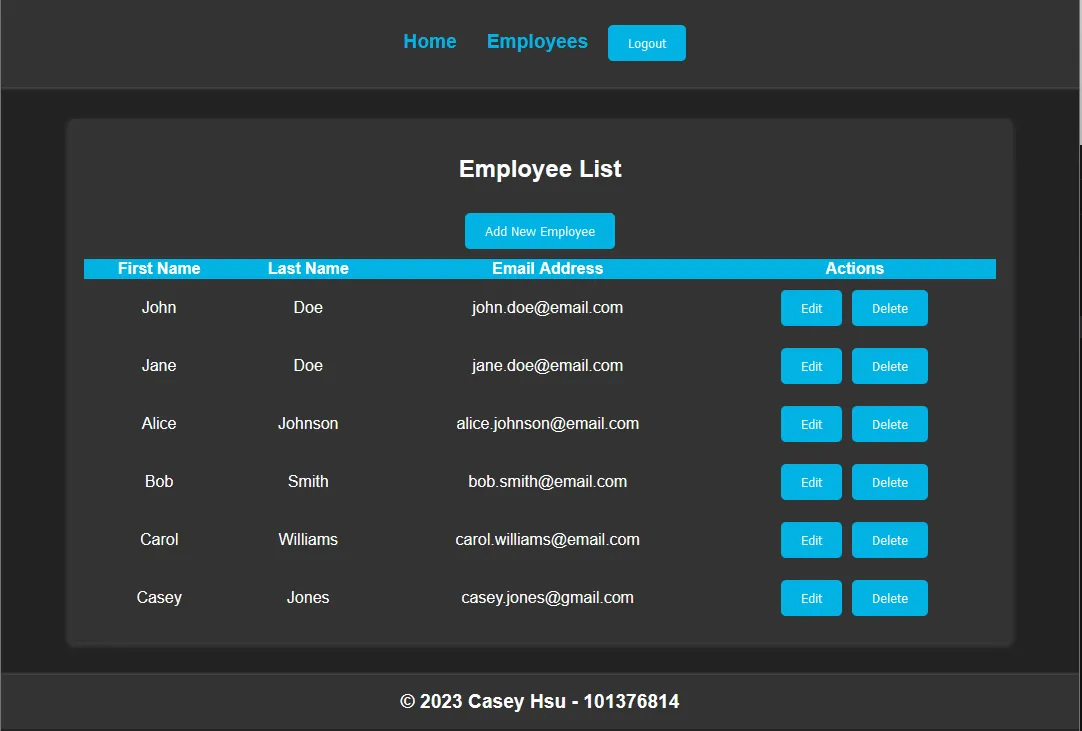Click the First Name column header

(x=159, y=268)
